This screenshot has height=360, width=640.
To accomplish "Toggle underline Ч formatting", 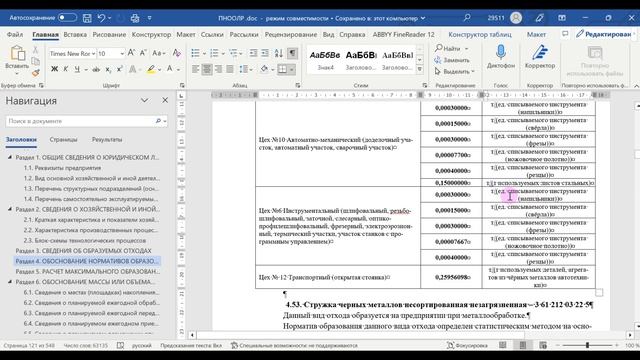I will 77,69.
